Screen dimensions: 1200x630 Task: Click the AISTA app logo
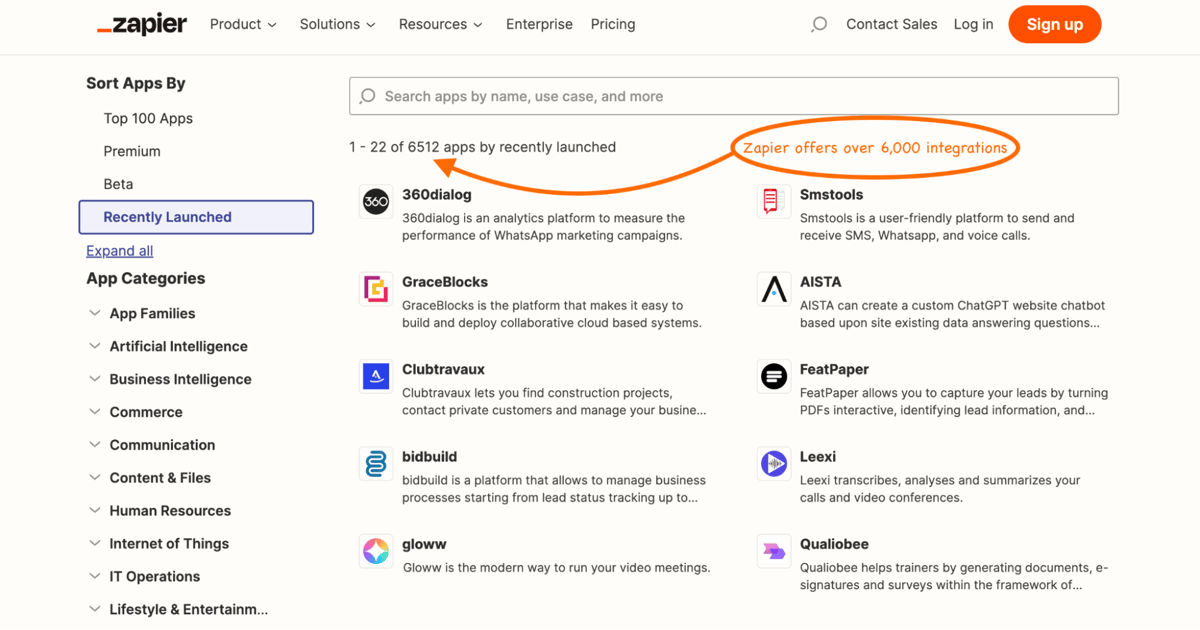(x=774, y=289)
